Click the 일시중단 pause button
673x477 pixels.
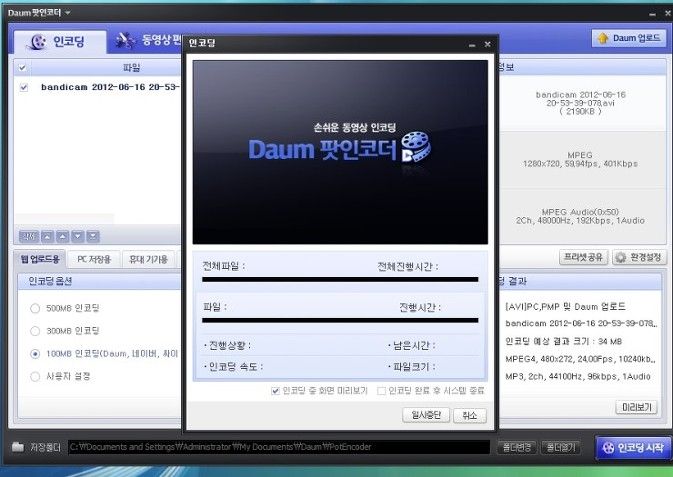click(x=426, y=415)
